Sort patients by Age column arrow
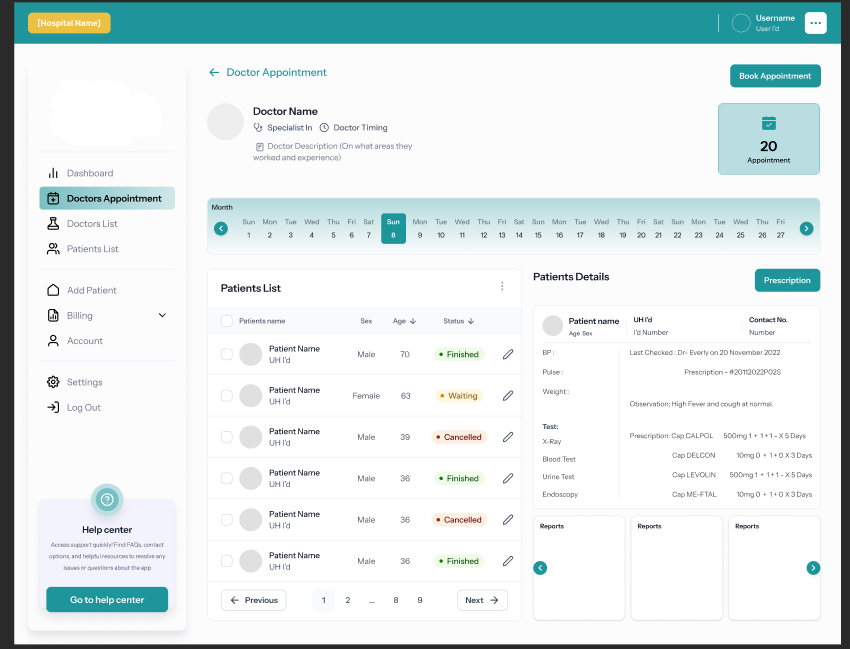The image size is (850, 649). [413, 322]
